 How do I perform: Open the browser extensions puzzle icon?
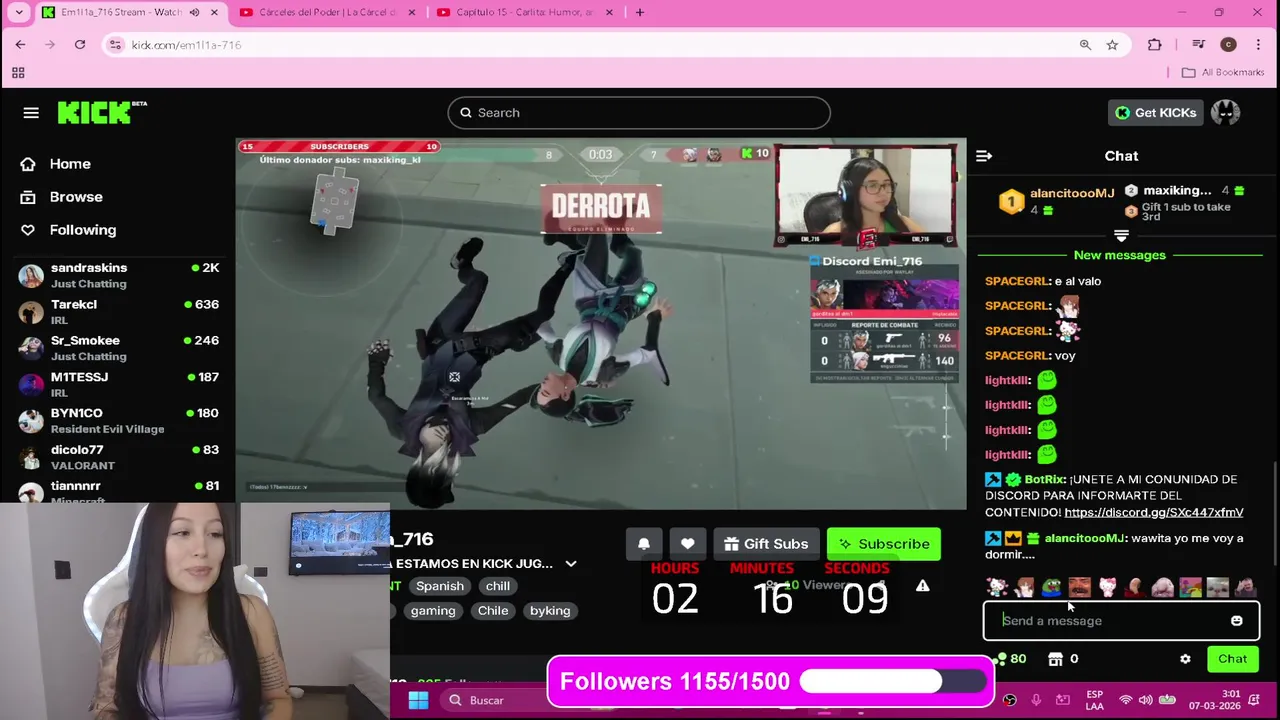coord(1155,45)
